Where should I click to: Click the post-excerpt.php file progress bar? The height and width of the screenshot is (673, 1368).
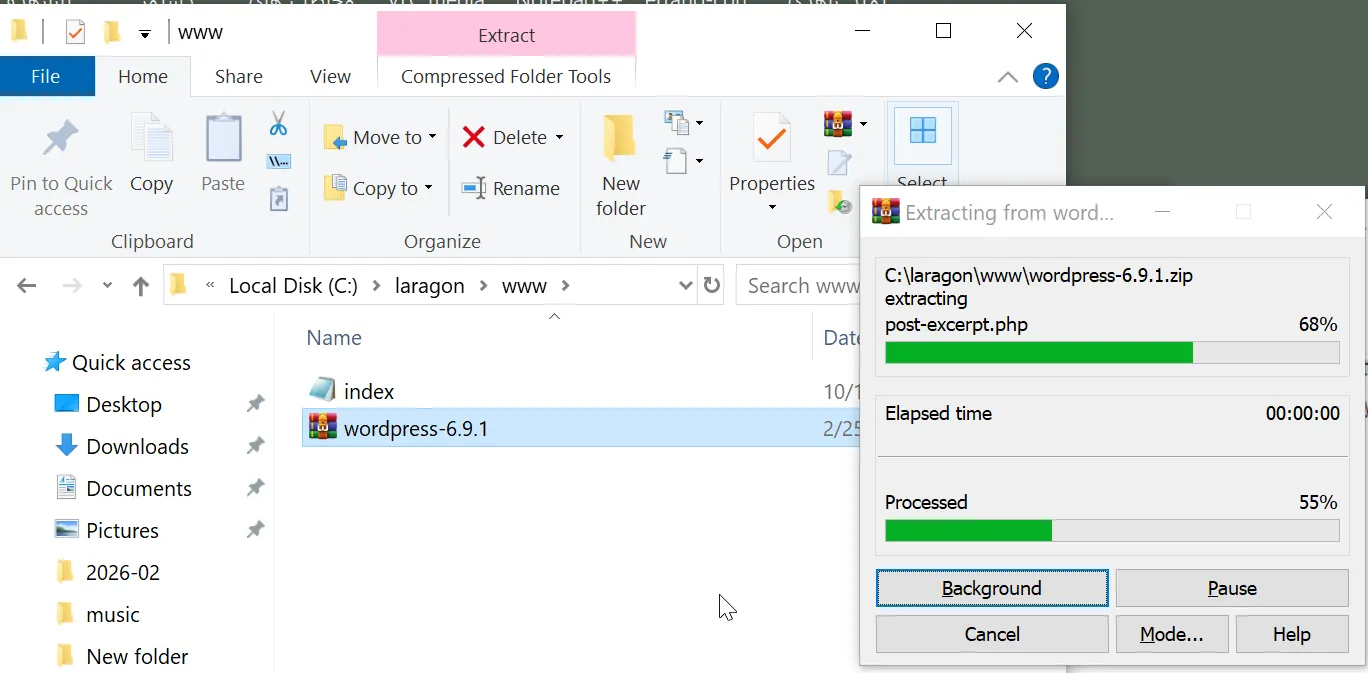point(1112,352)
